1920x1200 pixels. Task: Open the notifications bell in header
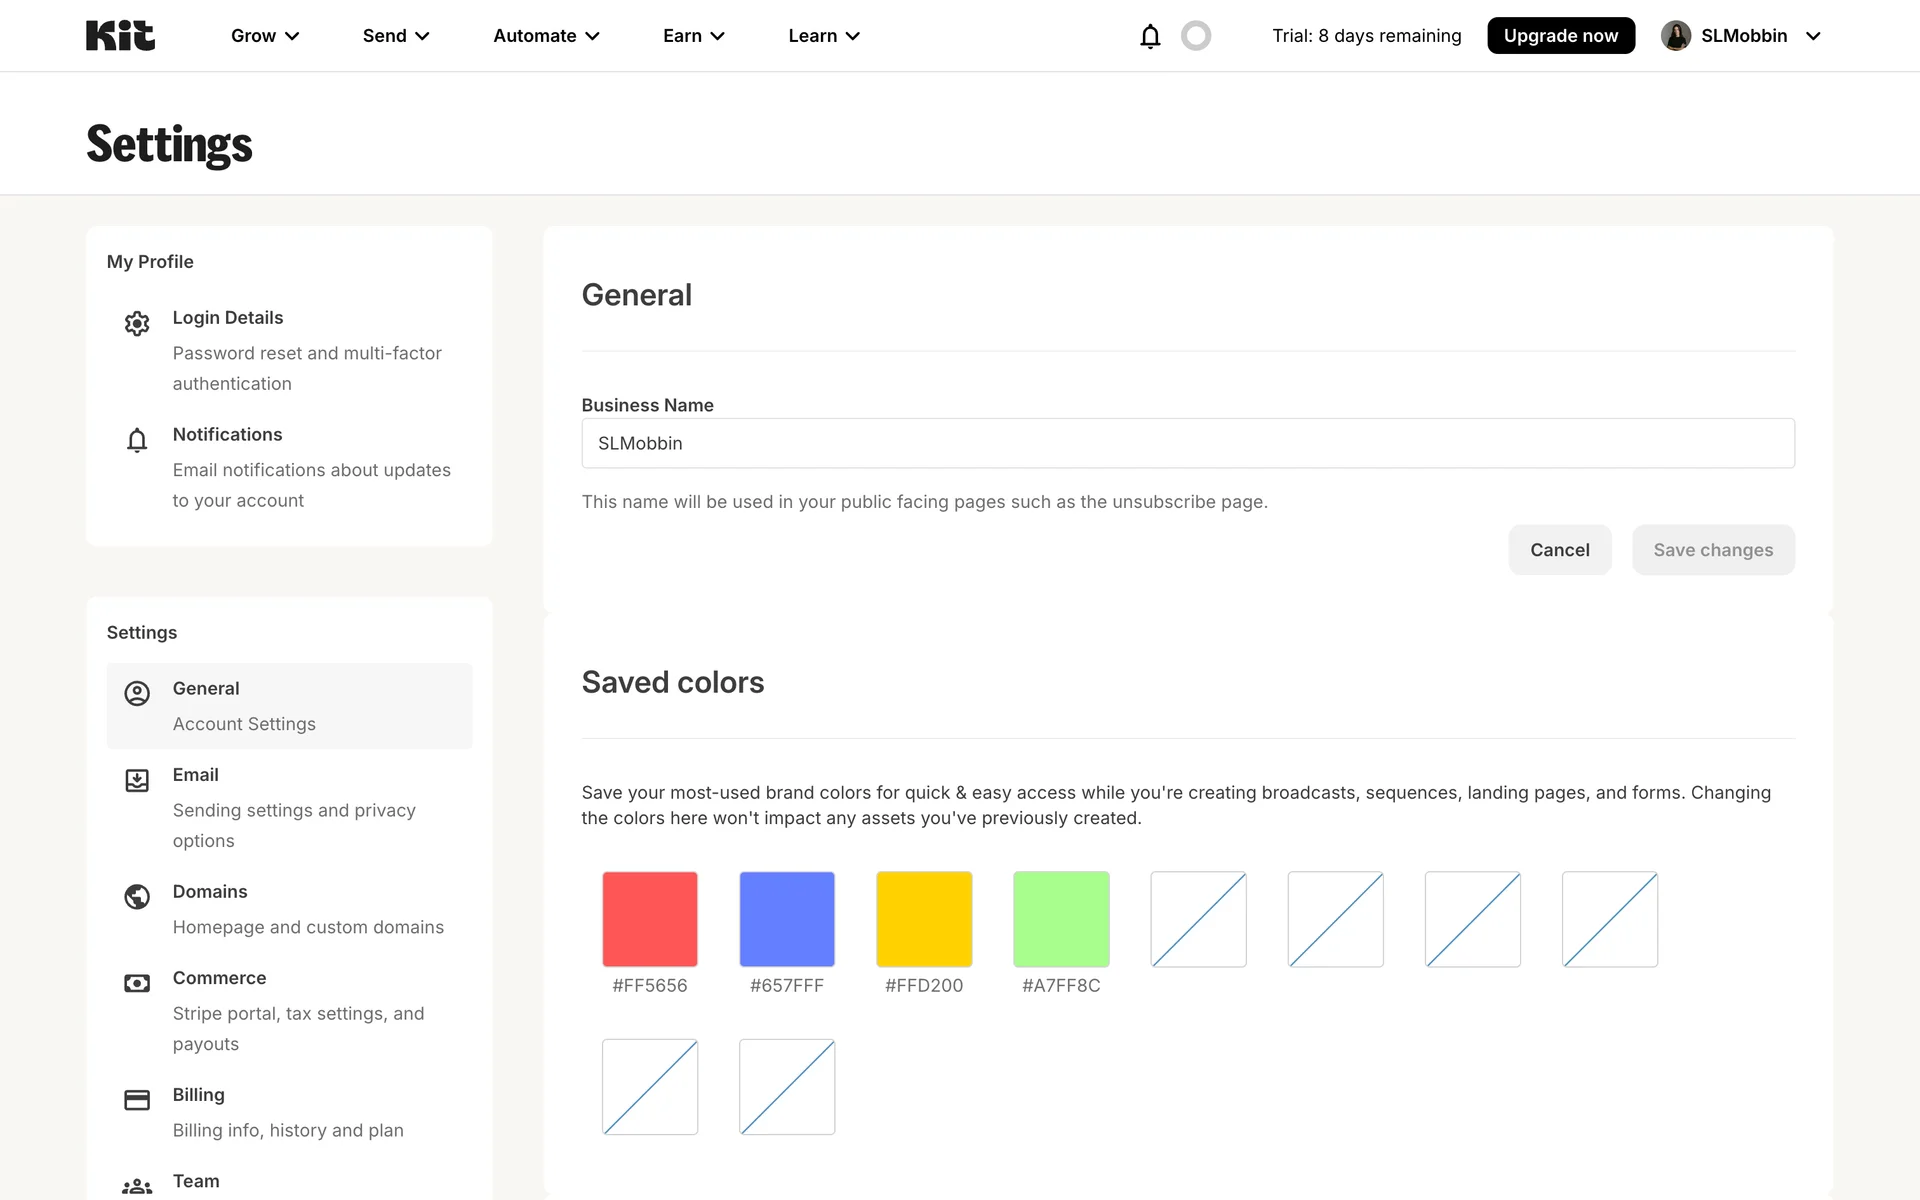(1150, 36)
